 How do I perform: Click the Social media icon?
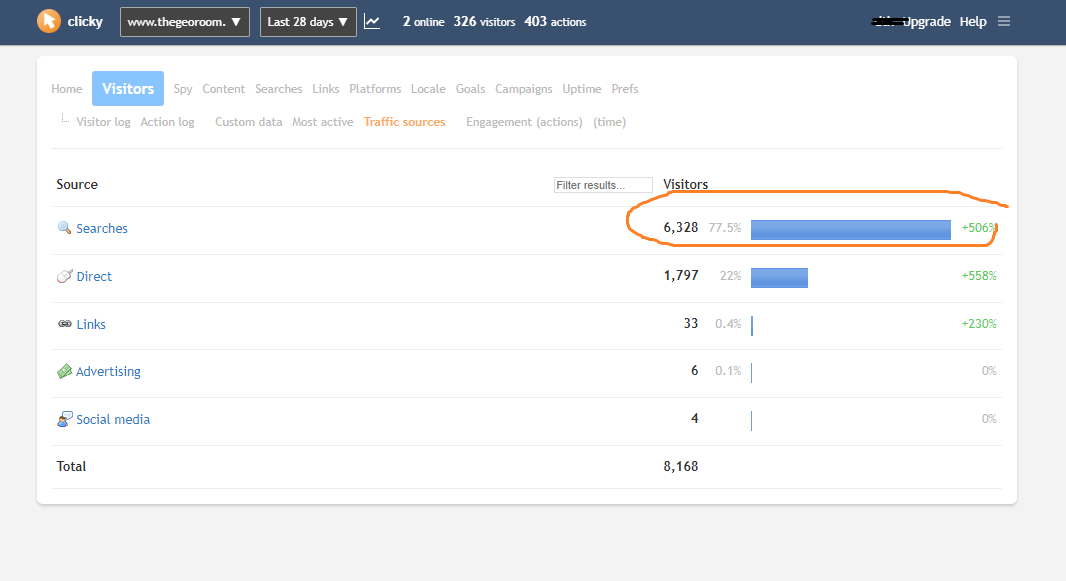(65, 419)
